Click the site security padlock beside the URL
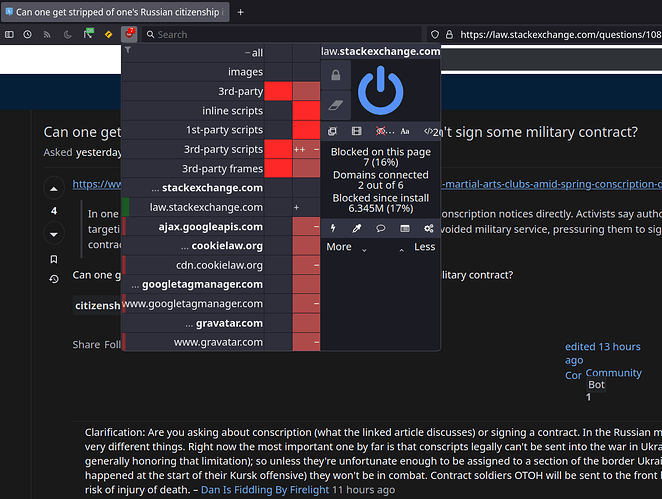This screenshot has width=662, height=499. [x=450, y=35]
